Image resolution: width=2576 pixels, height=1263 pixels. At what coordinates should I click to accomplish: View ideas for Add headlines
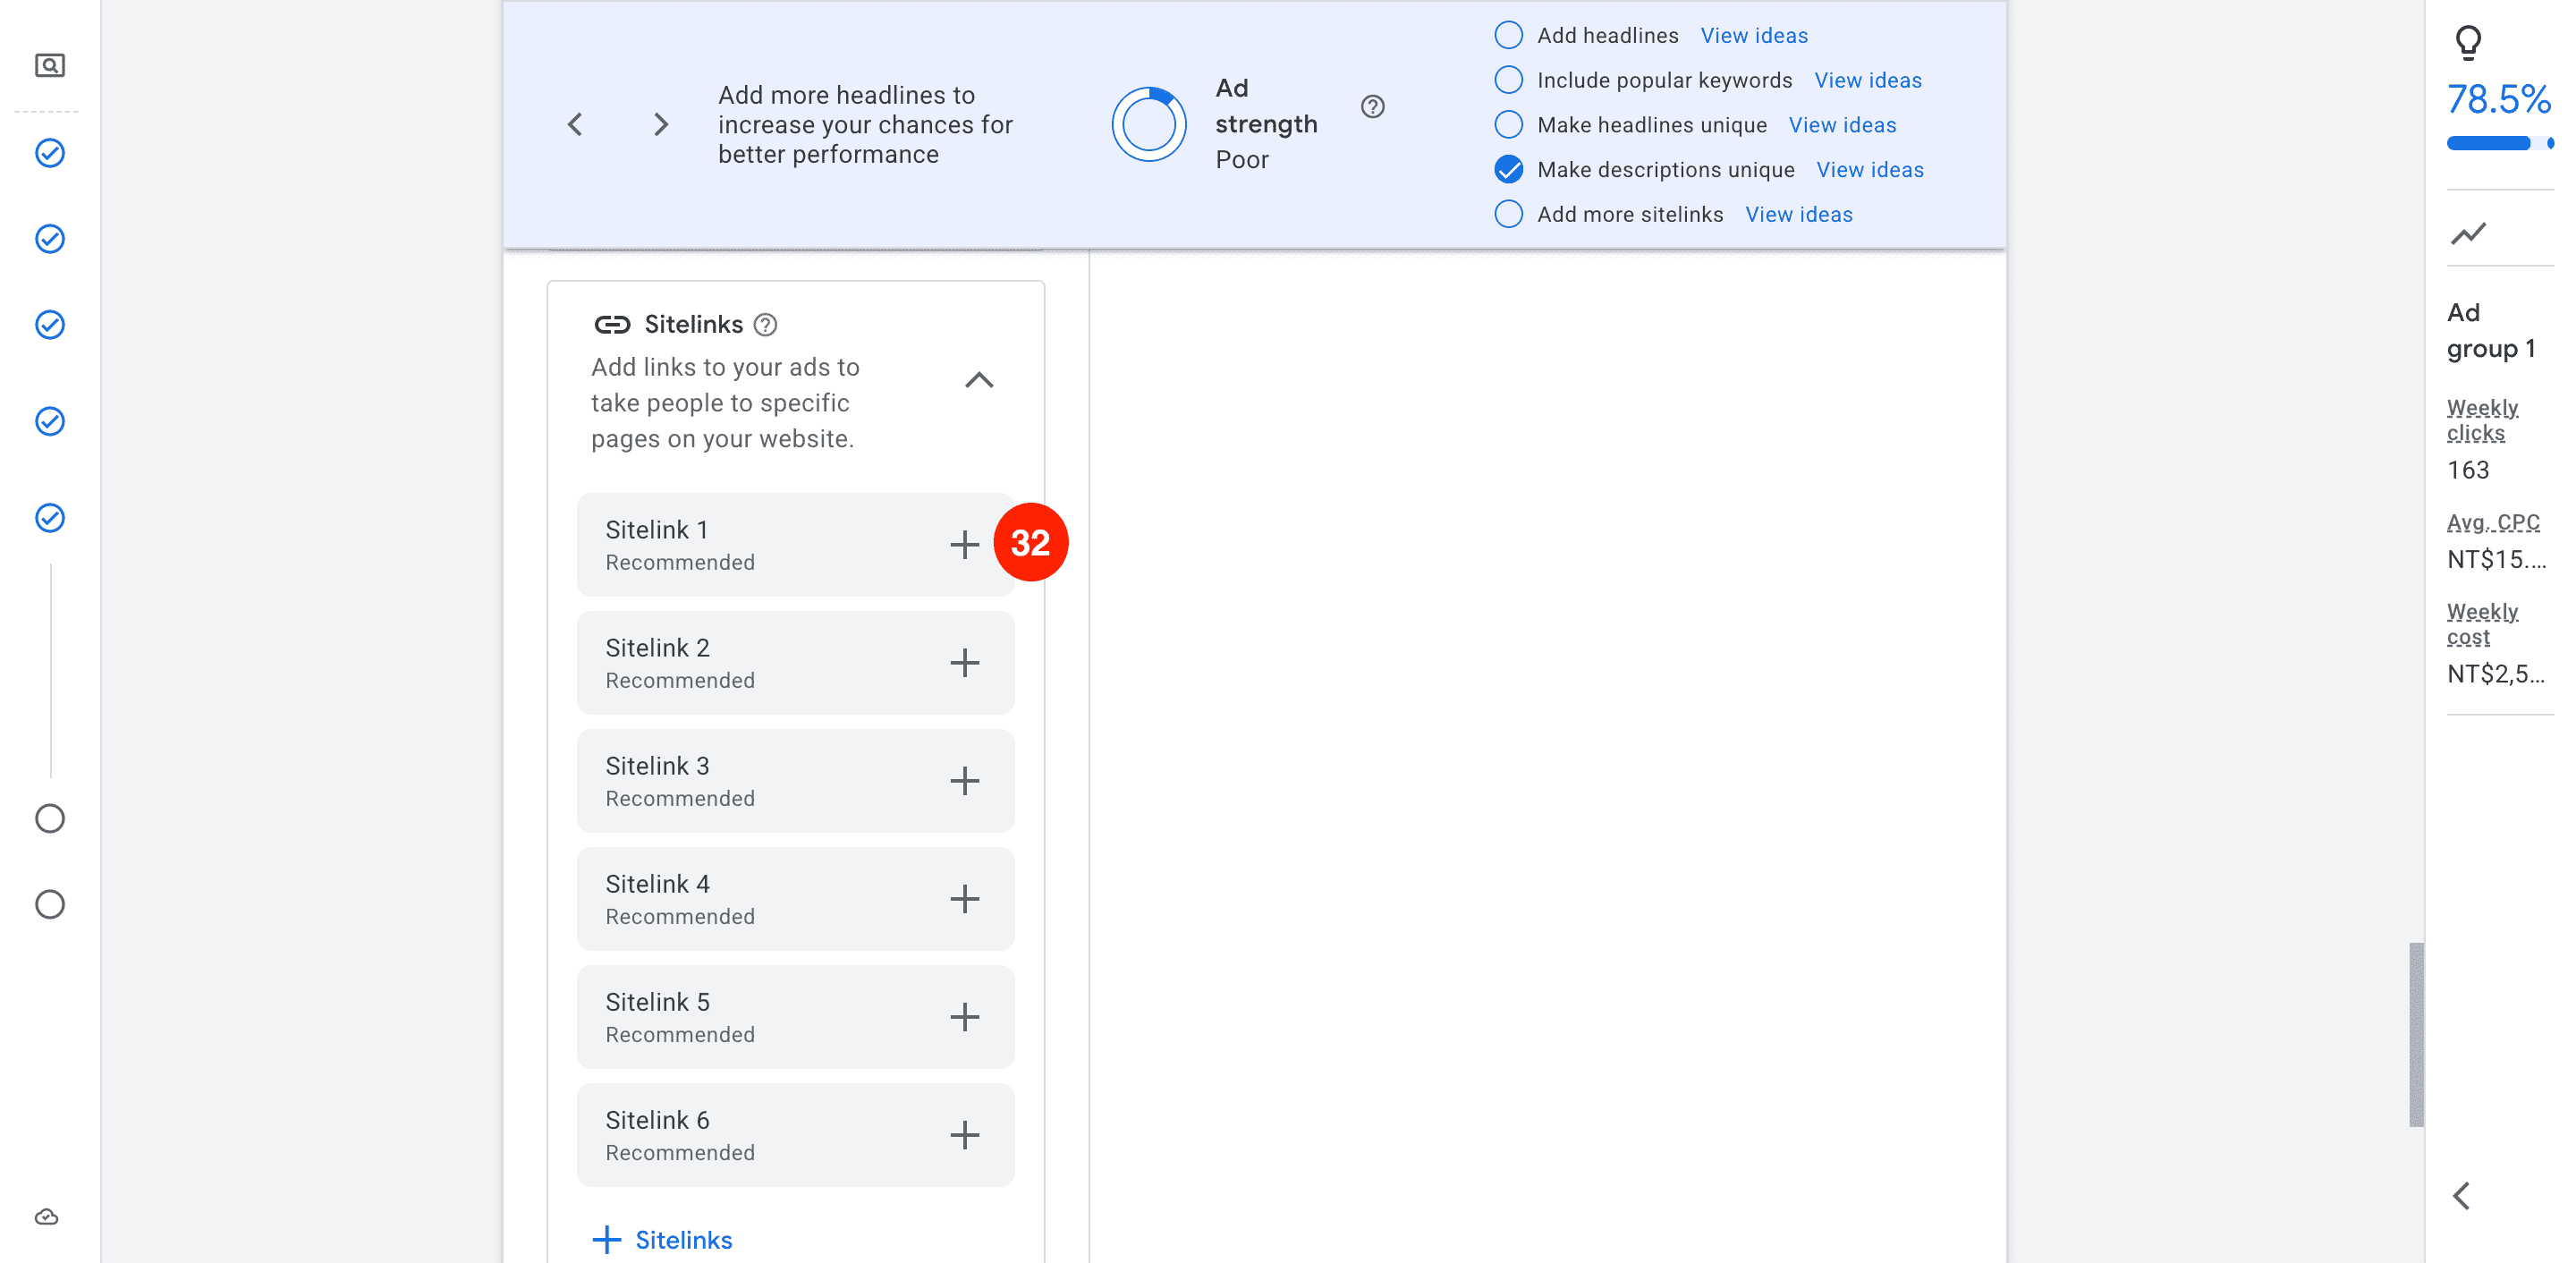[1754, 35]
